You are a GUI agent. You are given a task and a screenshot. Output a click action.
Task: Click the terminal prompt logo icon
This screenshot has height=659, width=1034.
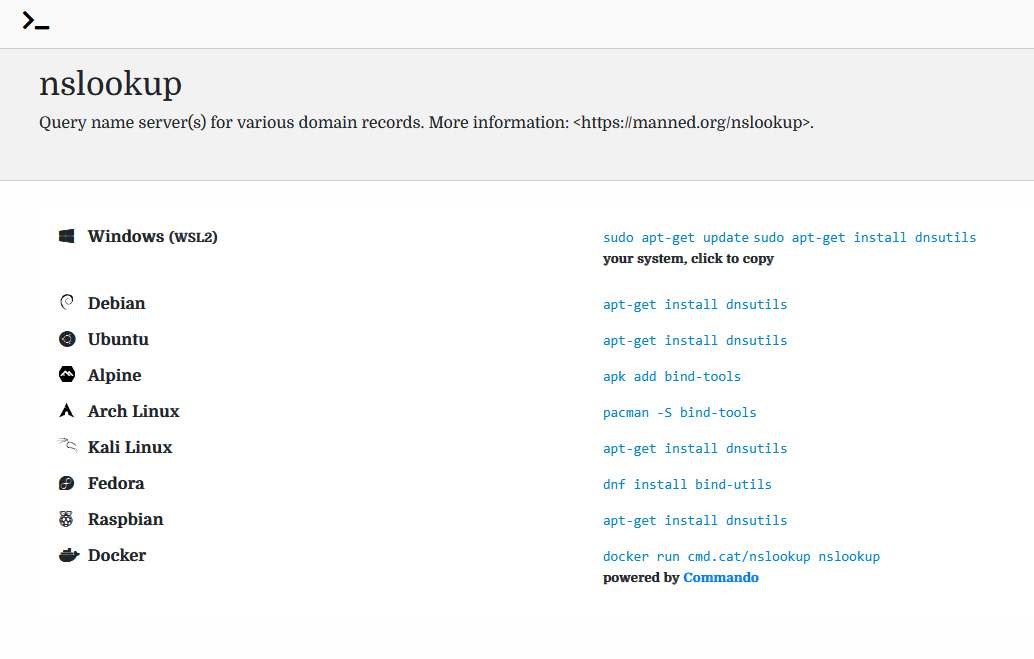36,21
